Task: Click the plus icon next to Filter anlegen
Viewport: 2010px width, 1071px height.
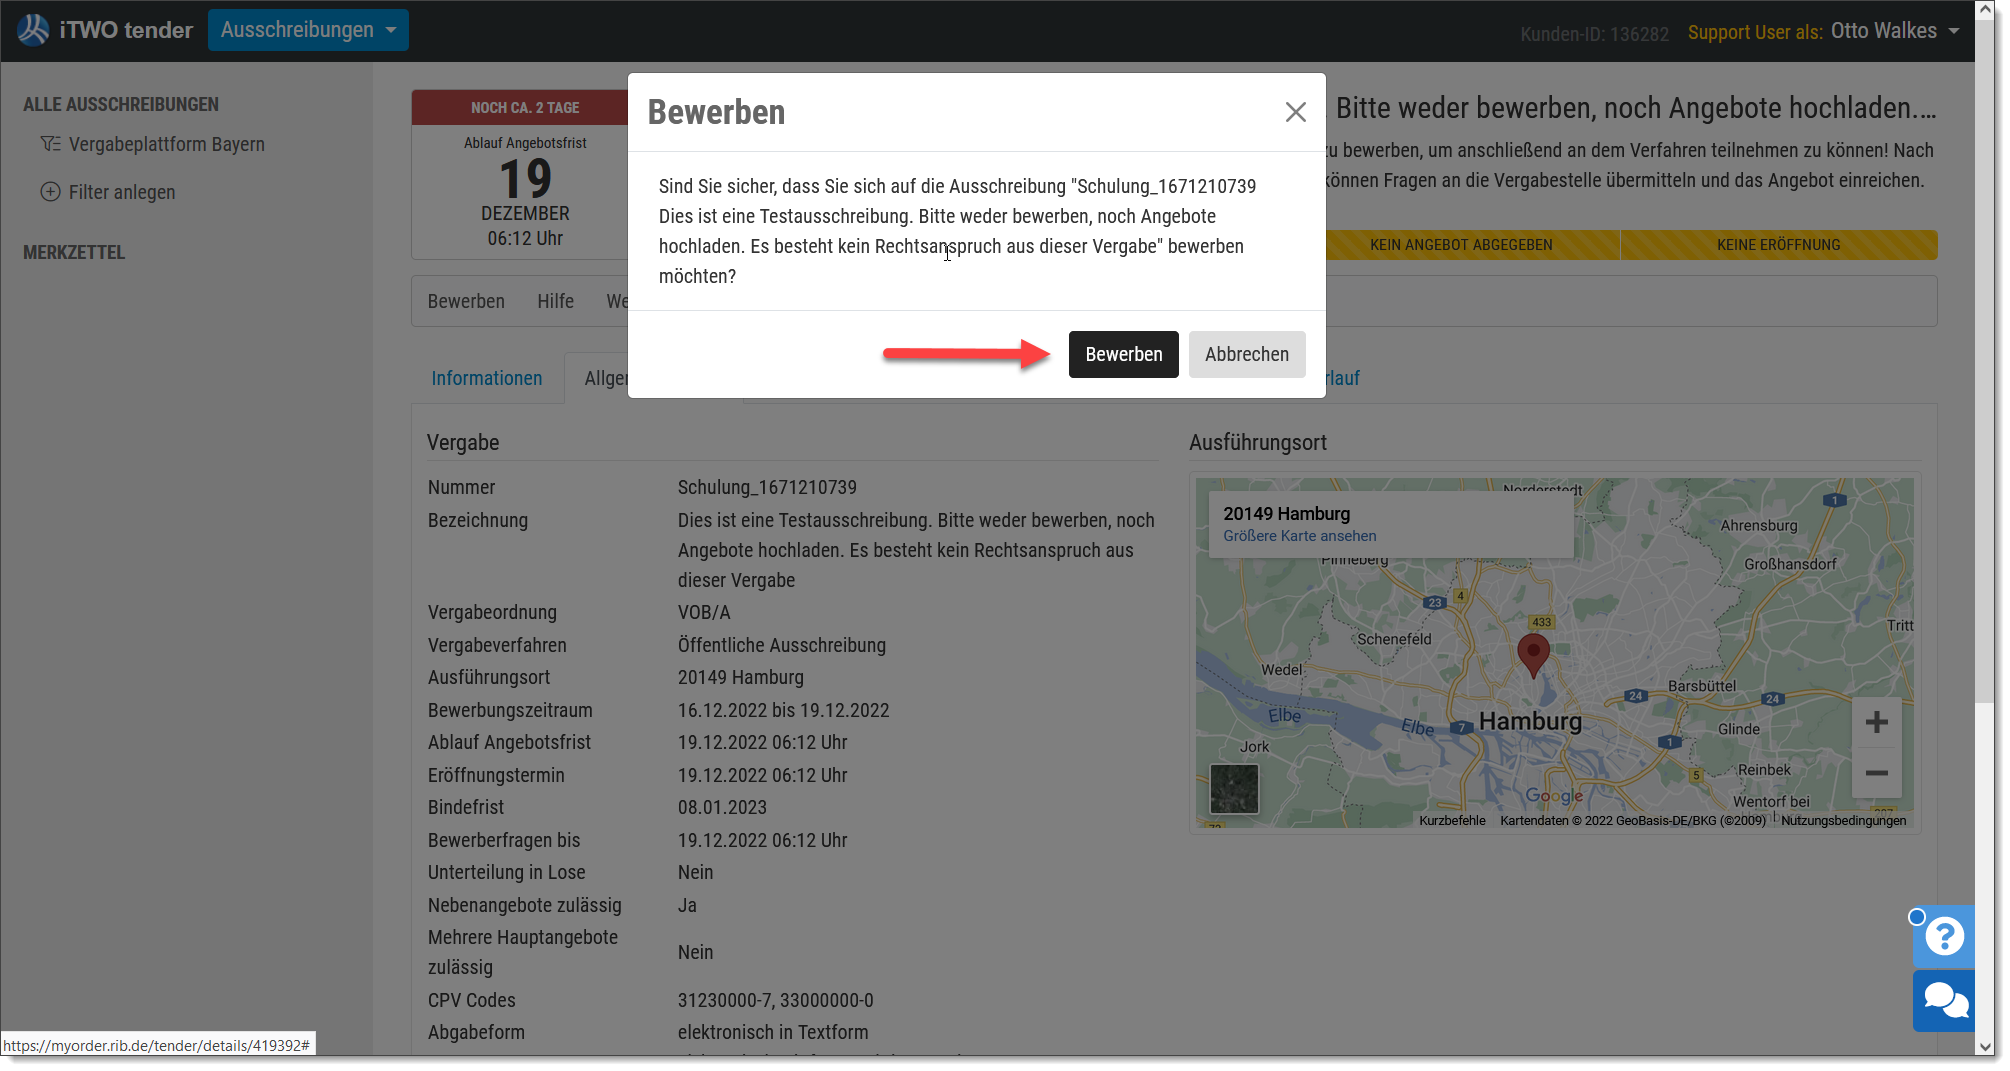Action: [x=50, y=192]
